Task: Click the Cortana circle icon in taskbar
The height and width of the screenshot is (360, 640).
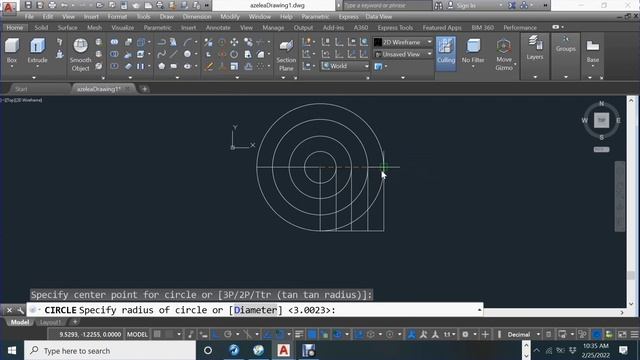Action: click(x=208, y=351)
